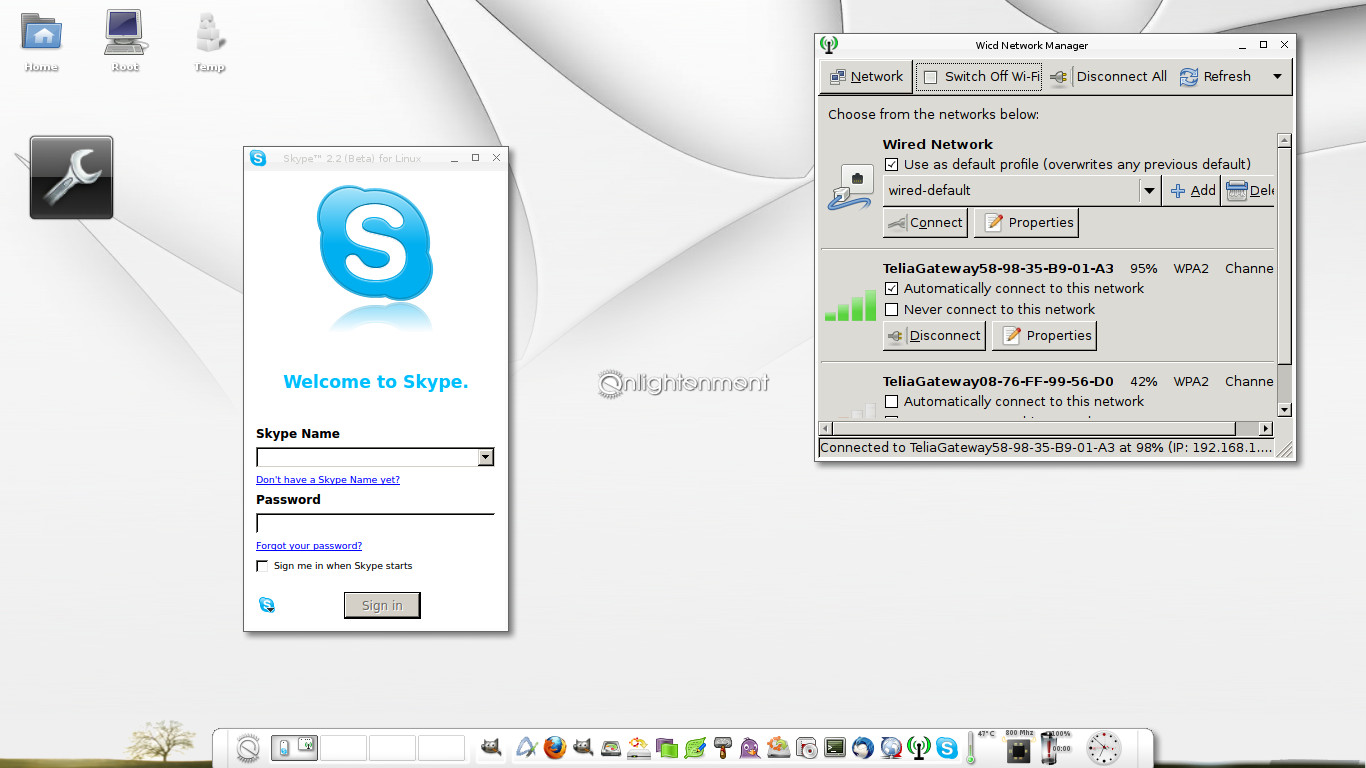Click the temperature thermometer gadget in dock

[x=970, y=748]
